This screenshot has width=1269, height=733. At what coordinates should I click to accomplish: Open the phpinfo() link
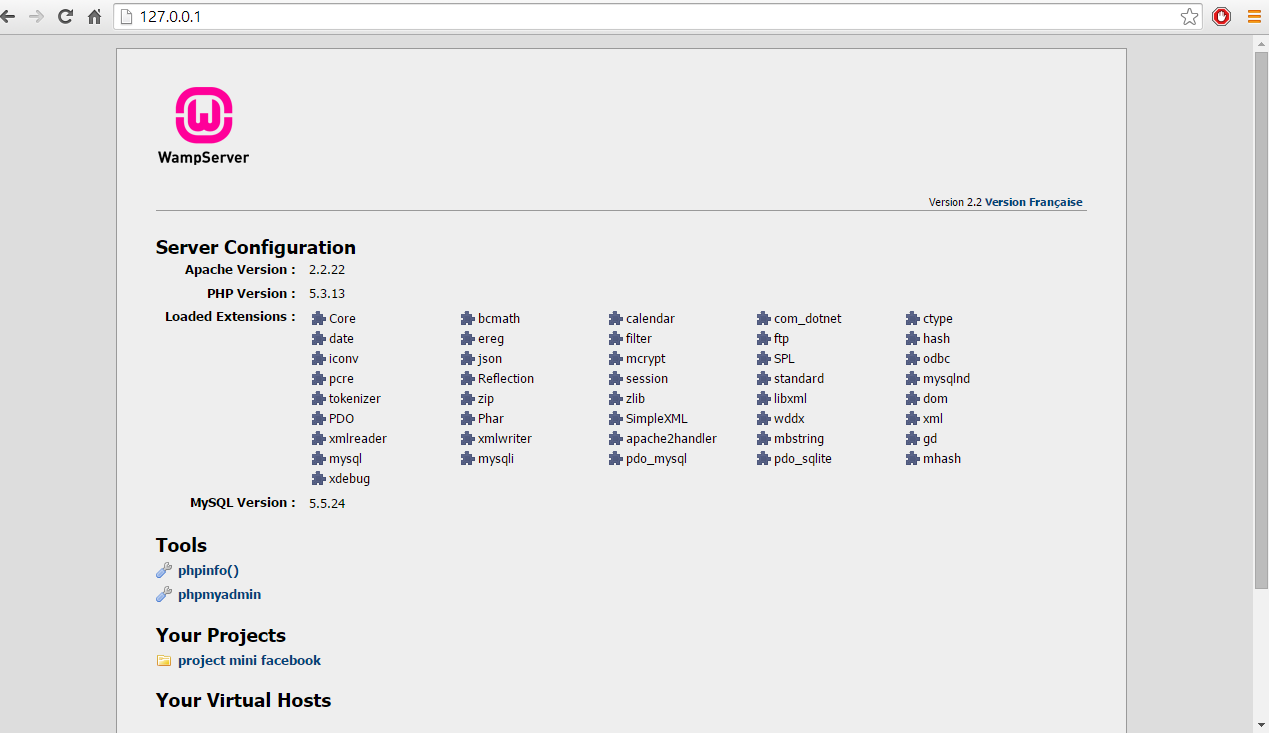(x=208, y=571)
